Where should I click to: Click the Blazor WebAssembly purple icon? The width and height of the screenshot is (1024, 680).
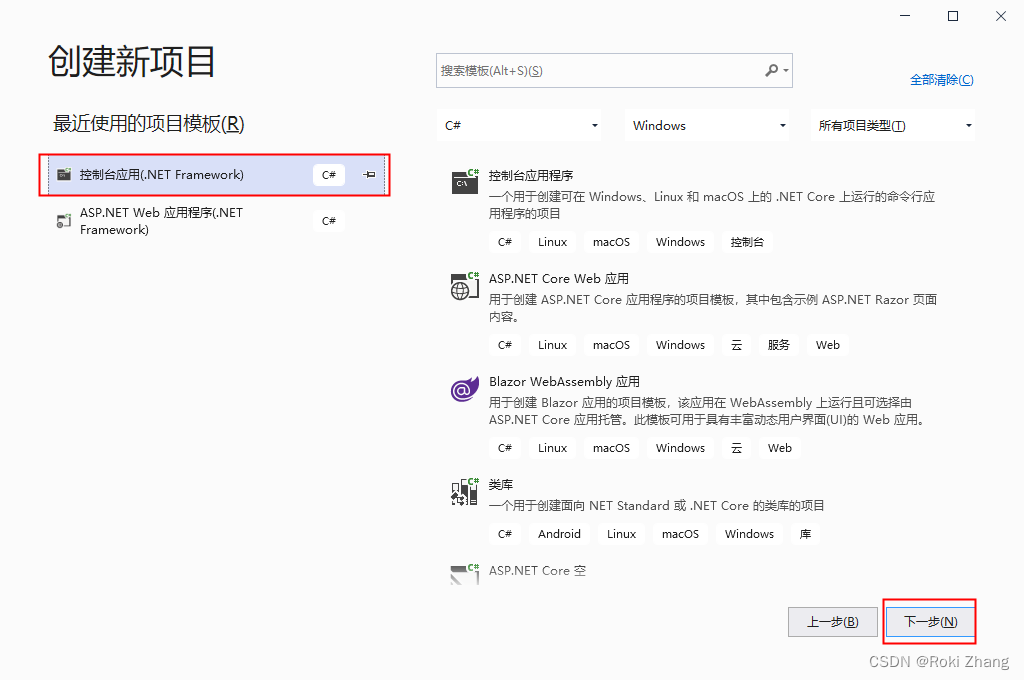click(464, 389)
